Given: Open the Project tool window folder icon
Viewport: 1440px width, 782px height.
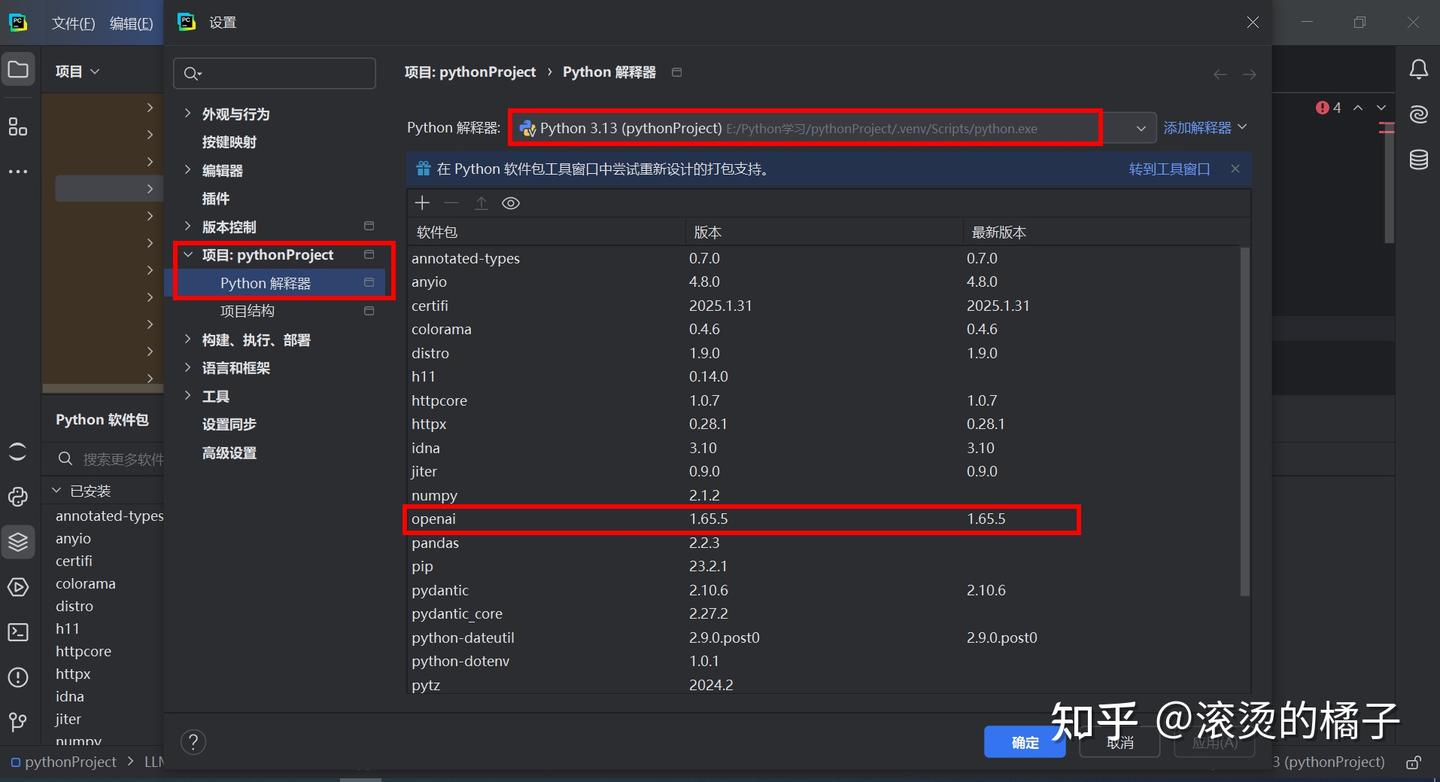Looking at the screenshot, I should point(18,70).
